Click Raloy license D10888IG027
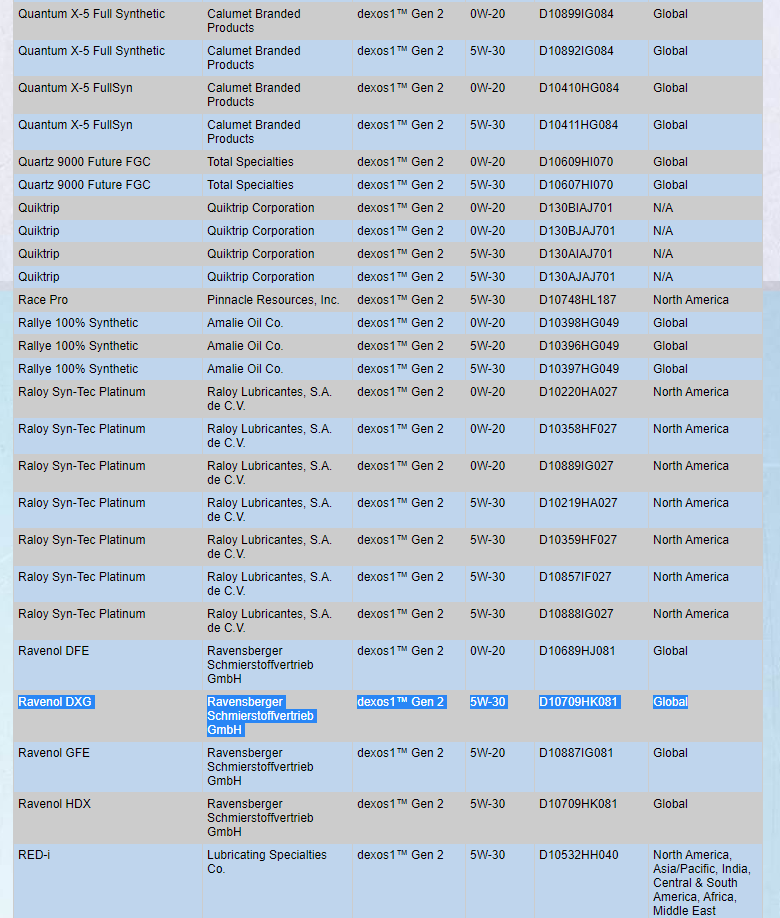The height and width of the screenshot is (918, 780). 576,614
